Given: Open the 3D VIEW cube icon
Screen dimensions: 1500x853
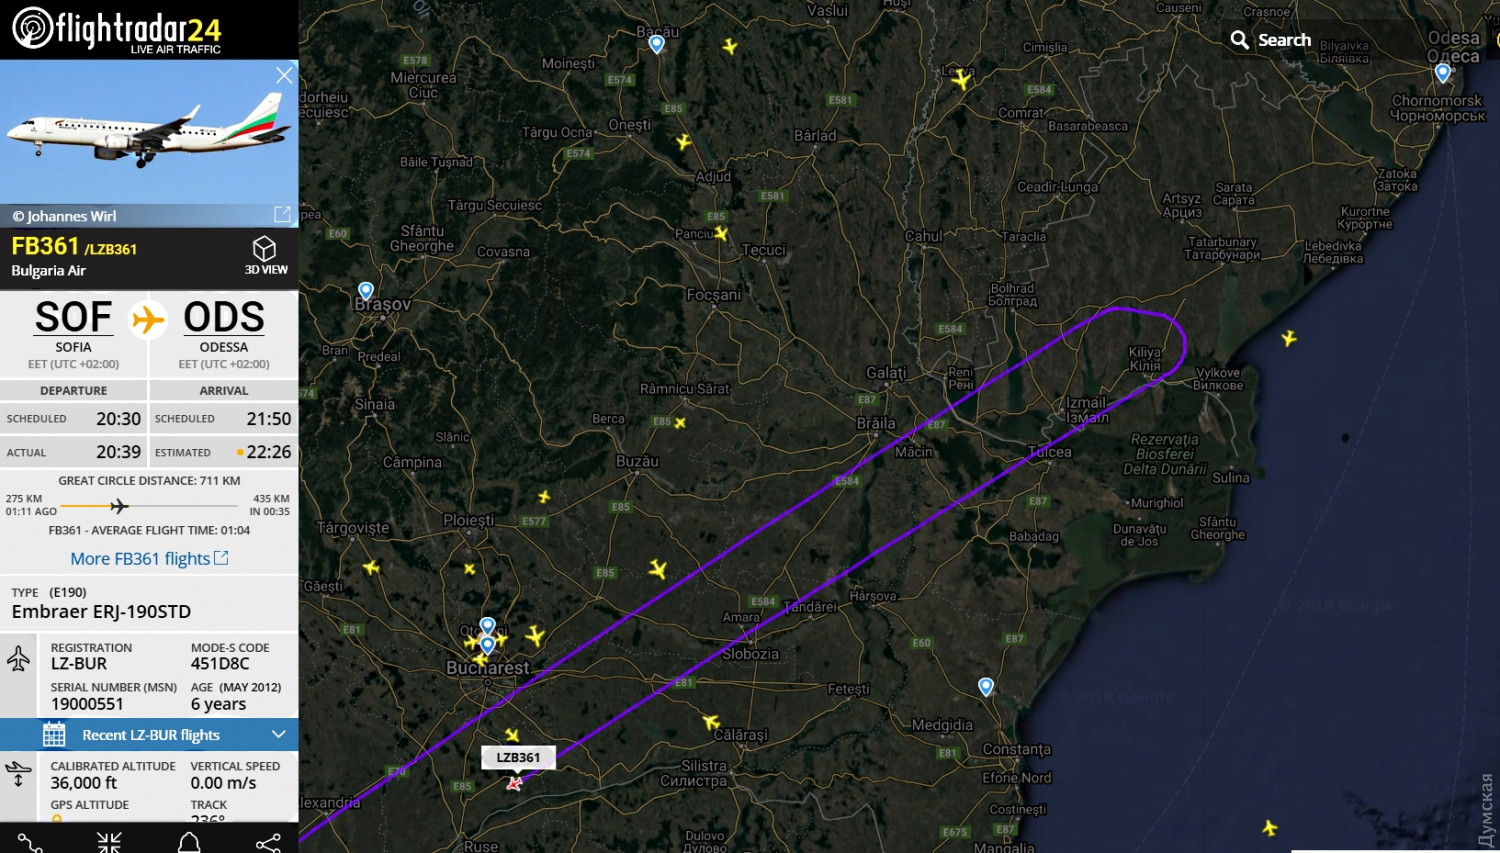Looking at the screenshot, I should (264, 248).
